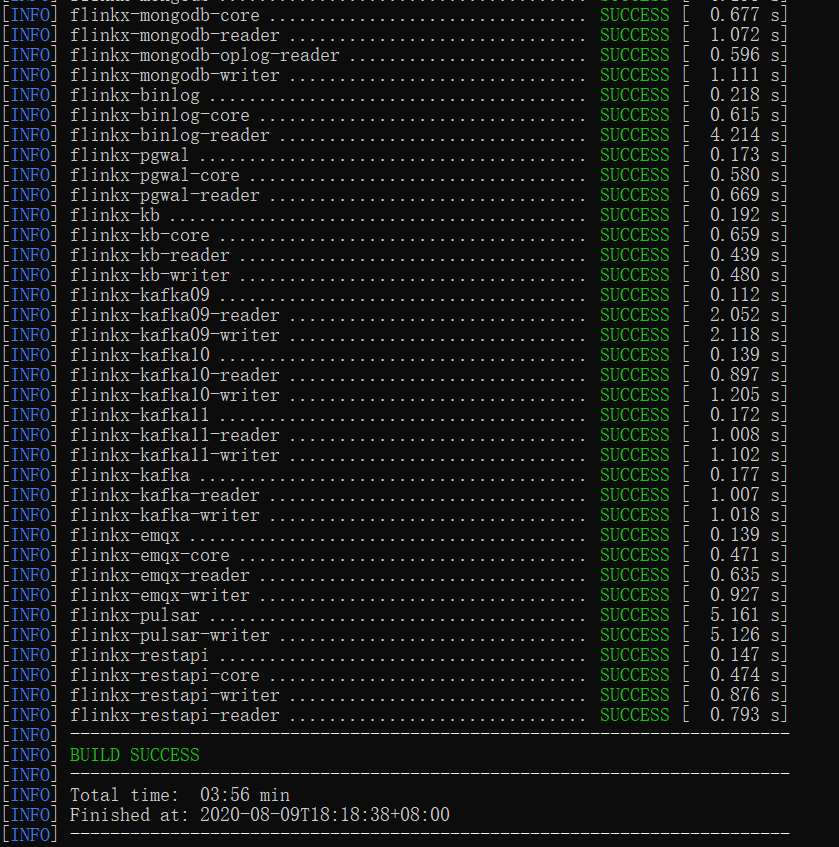Select the flinkx-binlog-reader line
Image resolution: width=839 pixels, height=847 pixels.
click(x=394, y=135)
